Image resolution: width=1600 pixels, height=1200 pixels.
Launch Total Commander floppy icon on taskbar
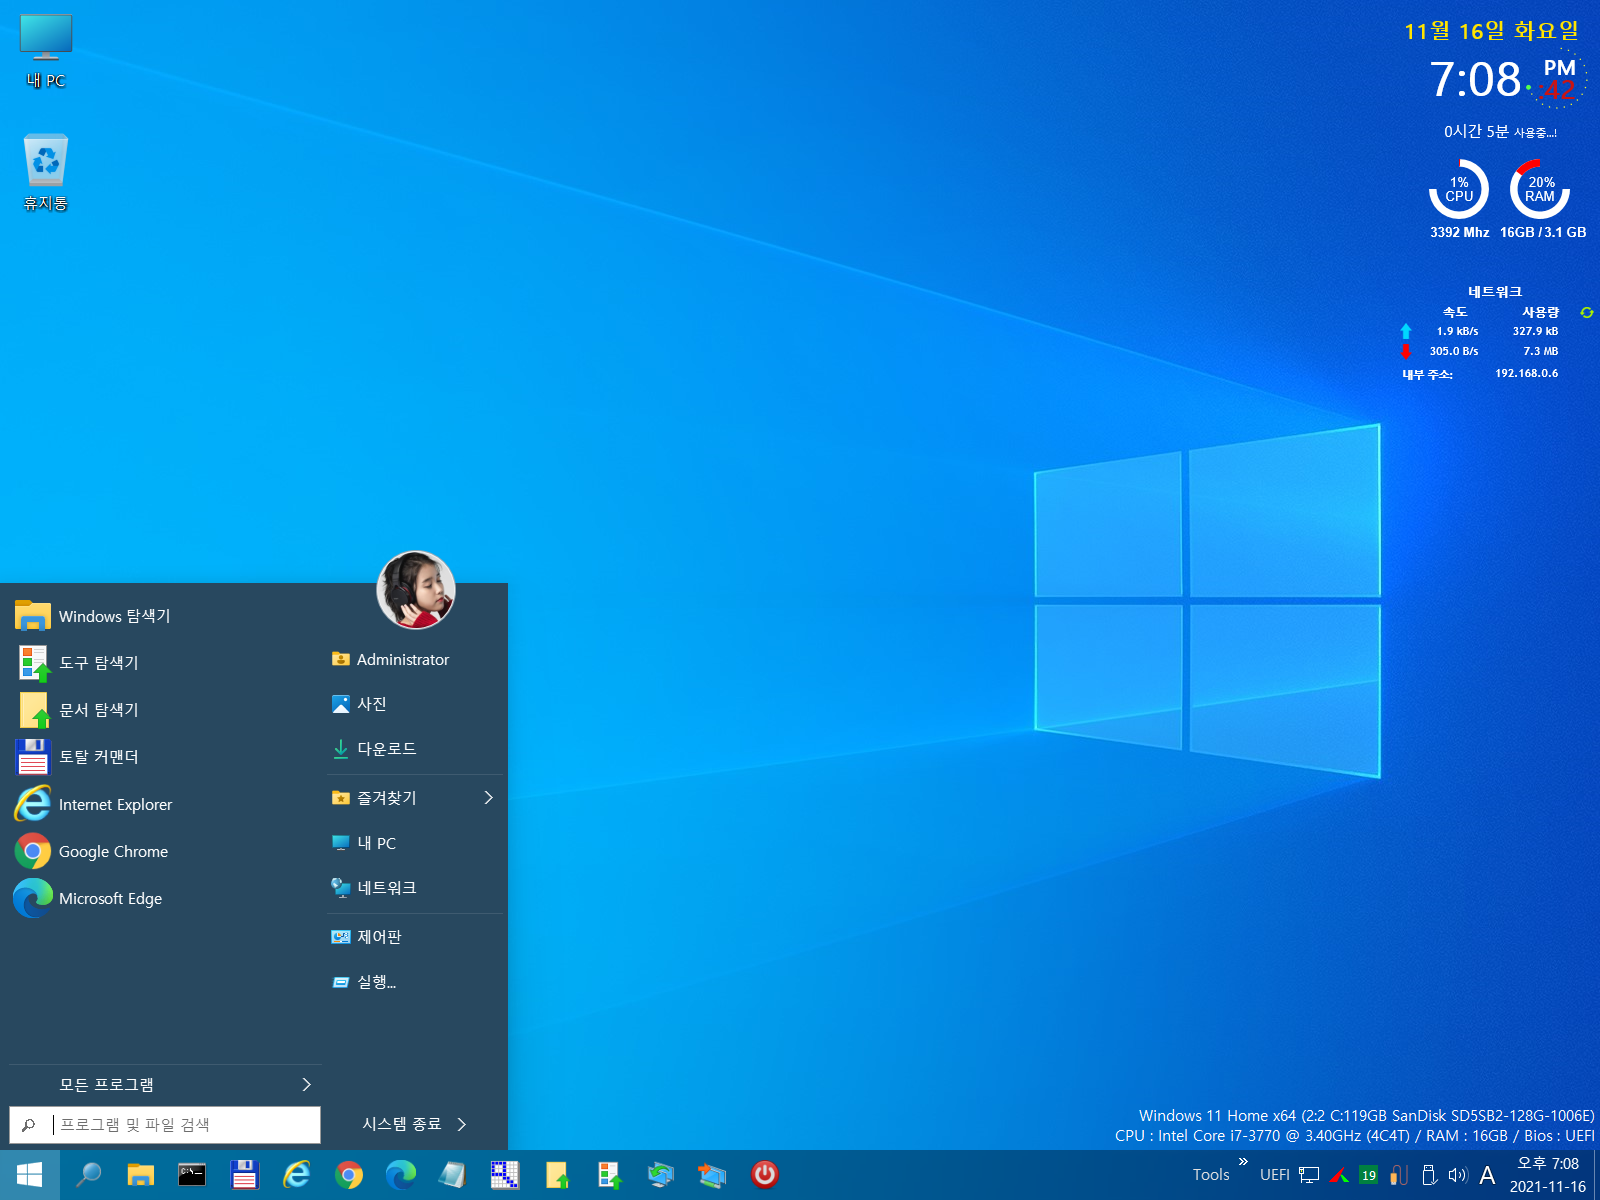coord(245,1175)
